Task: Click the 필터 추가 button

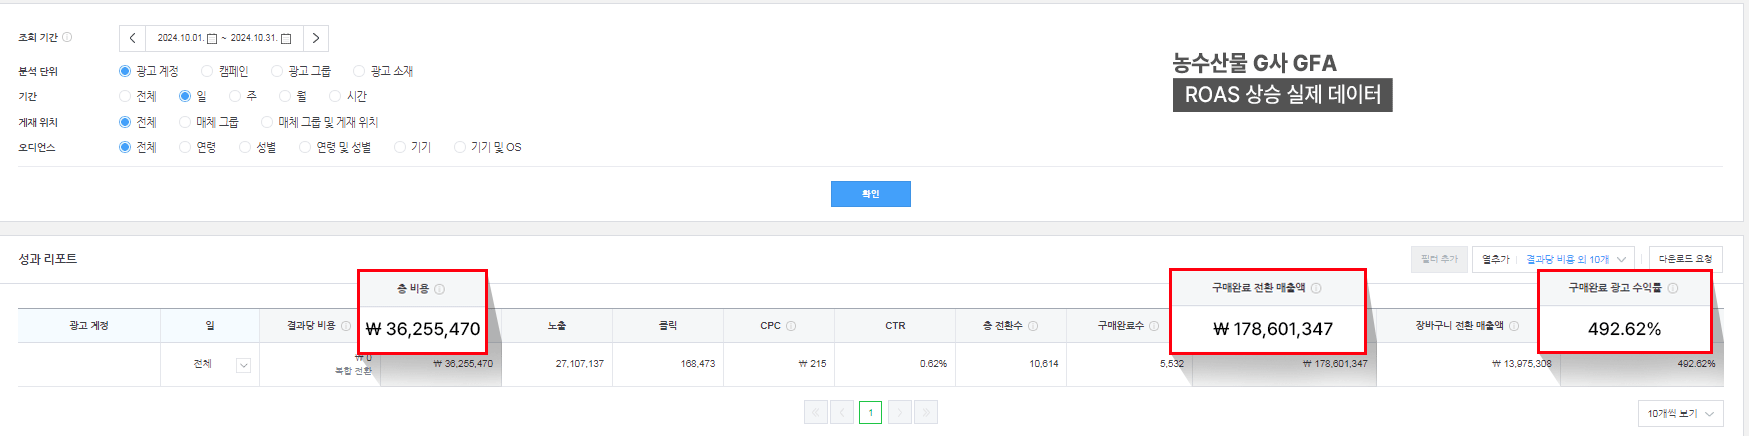Action: 1439,259
